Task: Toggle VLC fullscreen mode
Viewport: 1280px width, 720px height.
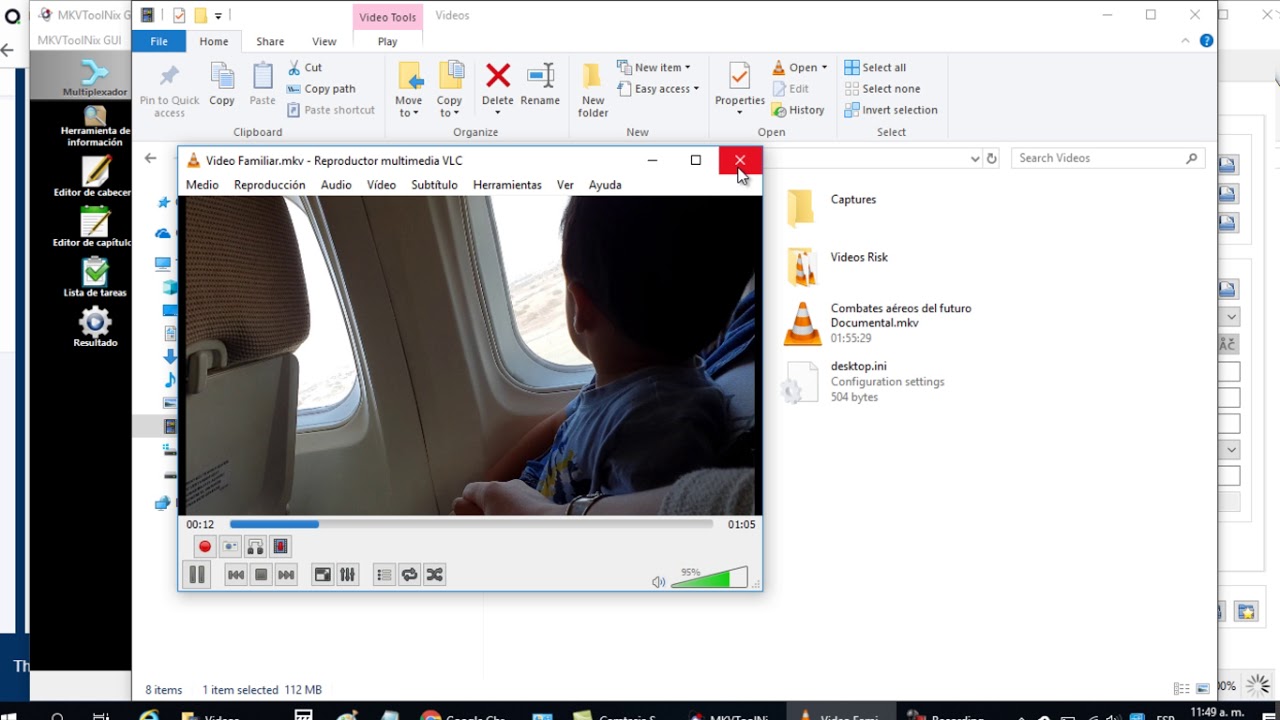Action: click(x=322, y=574)
